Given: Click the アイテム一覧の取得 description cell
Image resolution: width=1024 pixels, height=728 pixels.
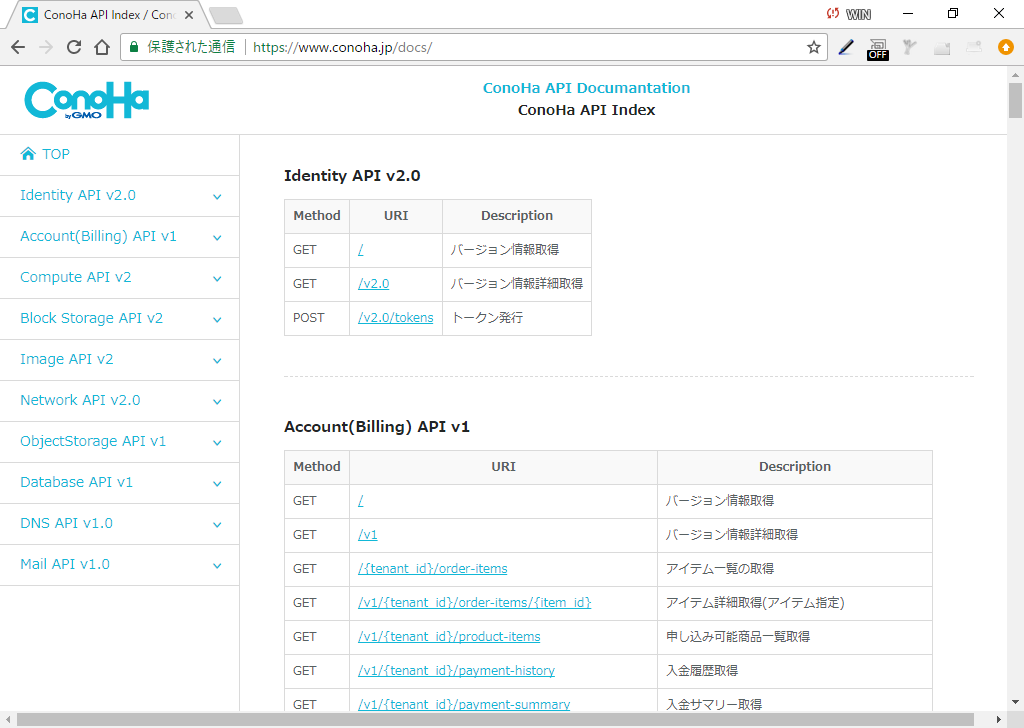Looking at the screenshot, I should tap(794, 569).
